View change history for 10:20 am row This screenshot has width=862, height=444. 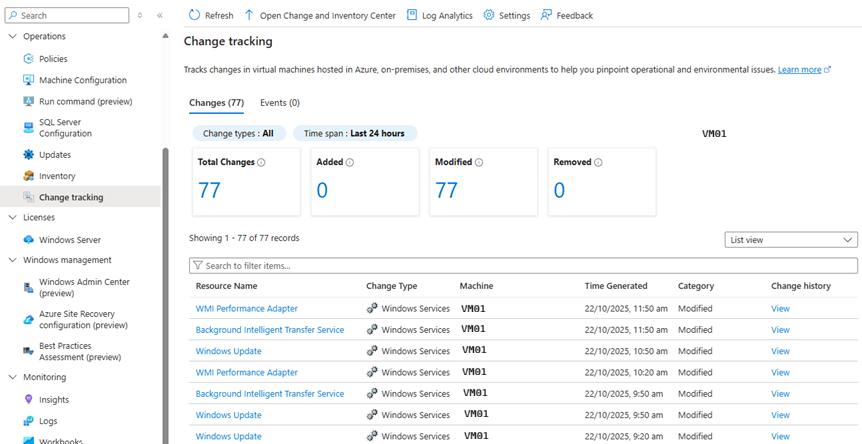(780, 373)
